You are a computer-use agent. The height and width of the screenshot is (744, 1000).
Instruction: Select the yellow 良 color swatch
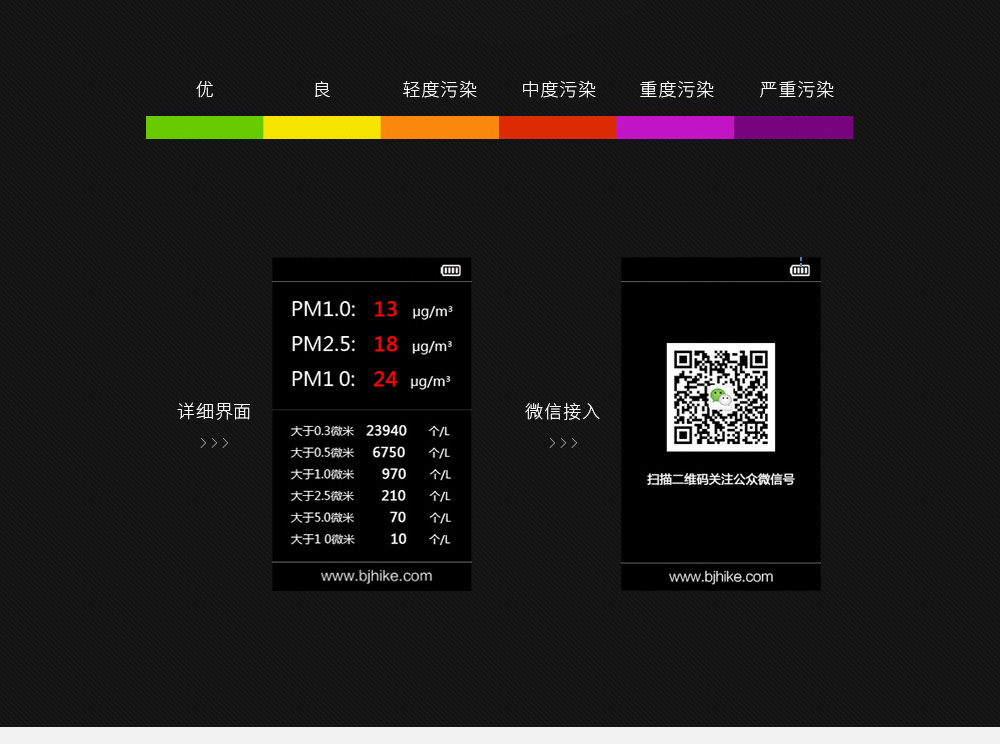[x=322, y=127]
